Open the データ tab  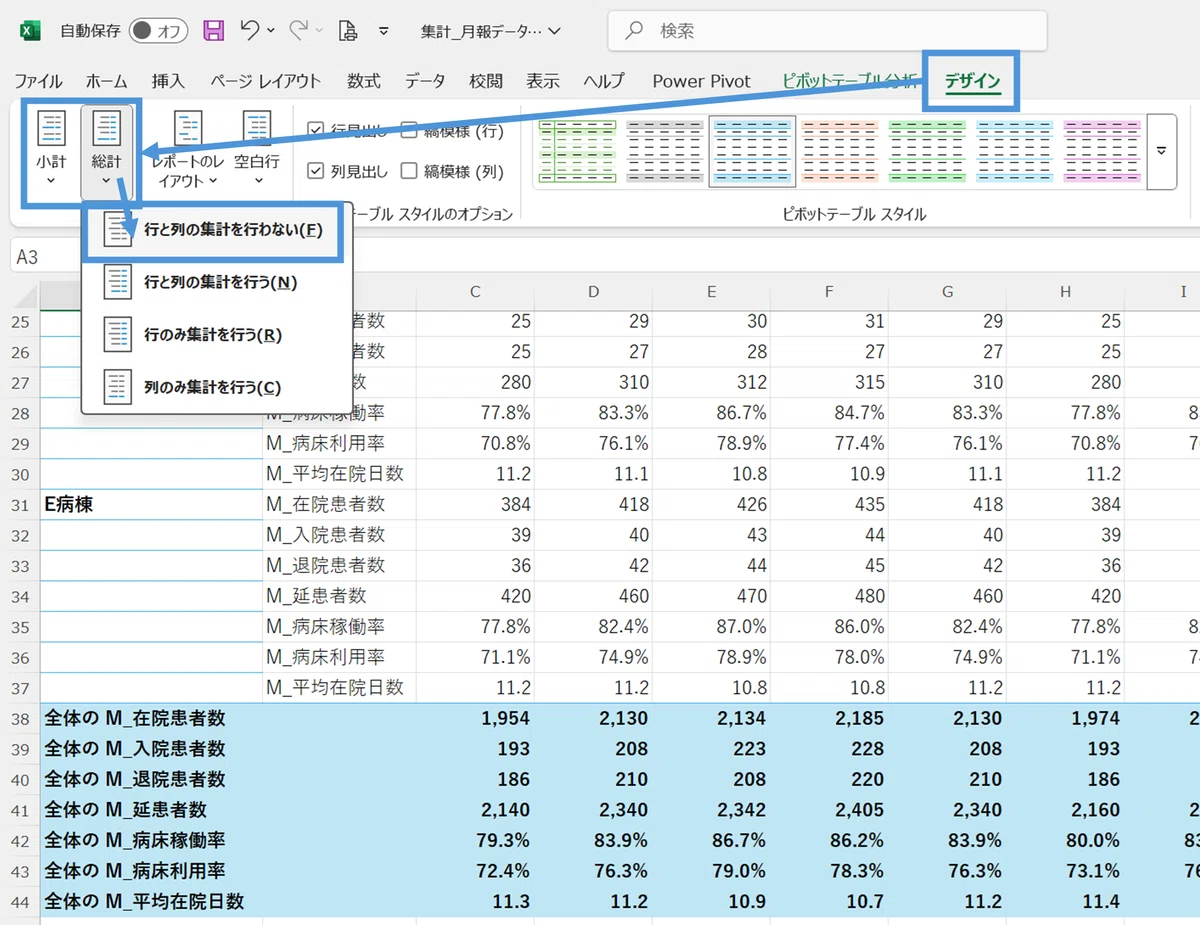425,81
